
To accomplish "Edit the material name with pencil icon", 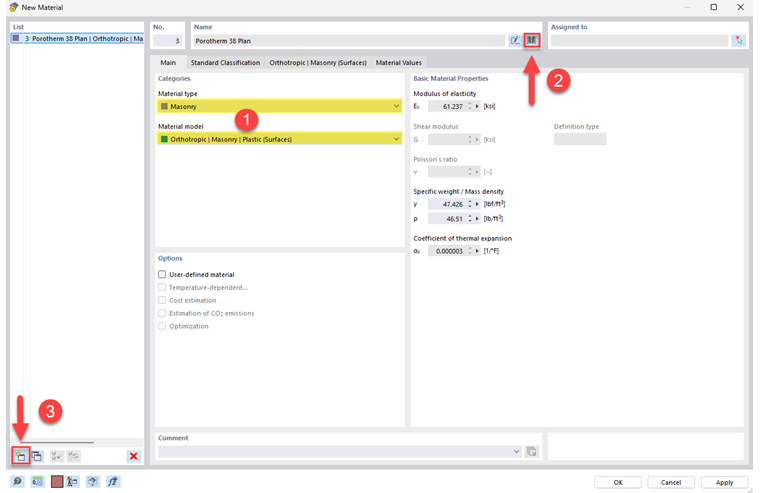I will click(x=515, y=40).
